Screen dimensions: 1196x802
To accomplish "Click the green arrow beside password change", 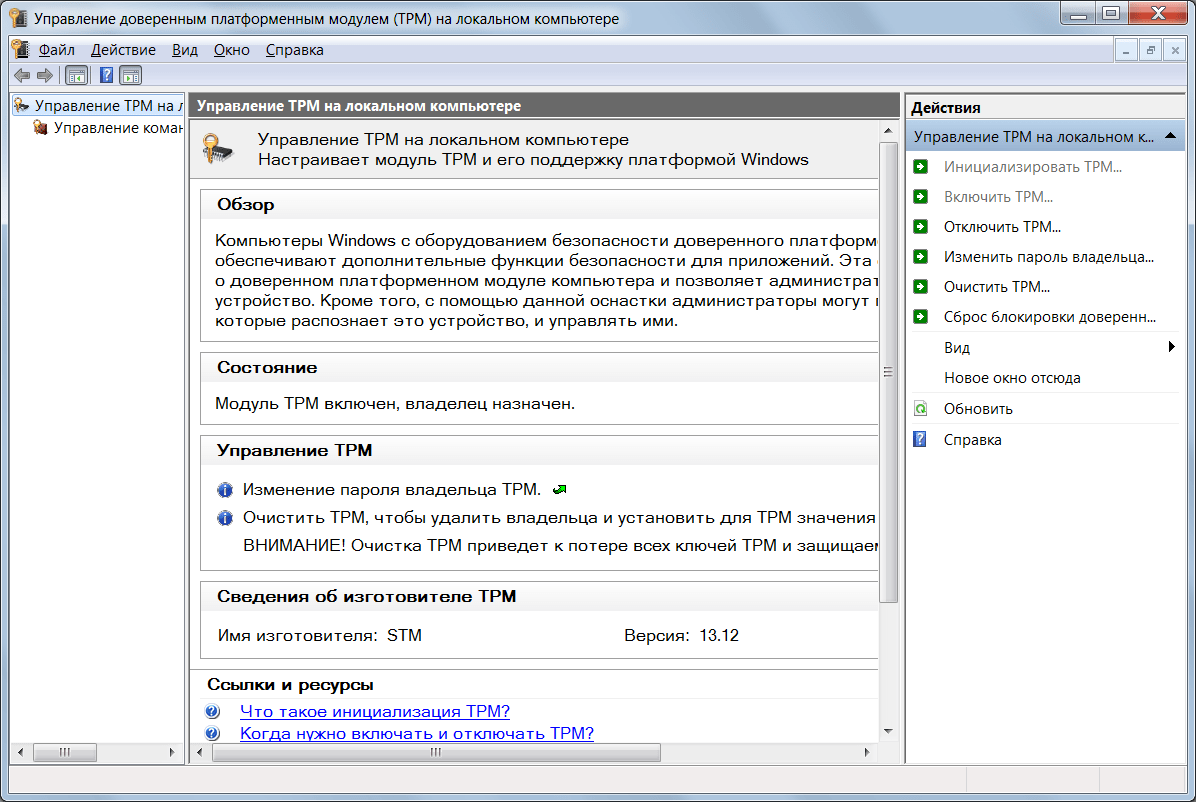I will click(560, 489).
